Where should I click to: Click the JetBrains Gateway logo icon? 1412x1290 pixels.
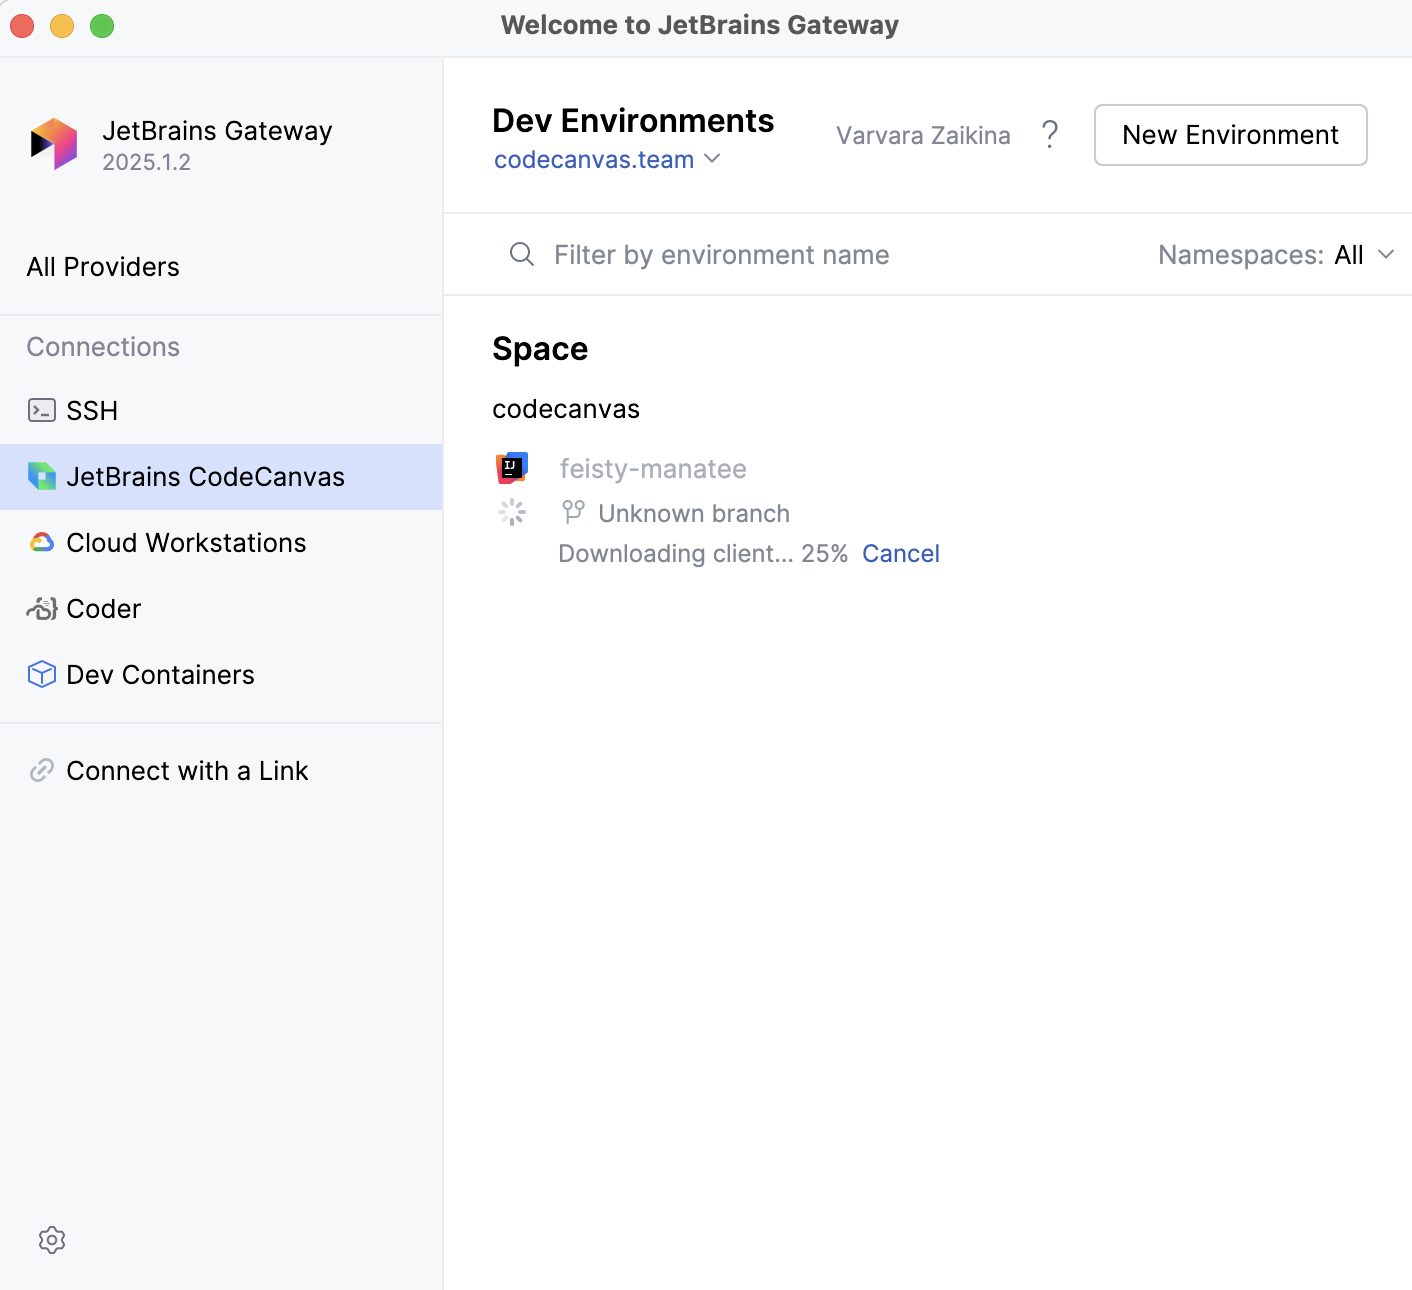(x=54, y=144)
